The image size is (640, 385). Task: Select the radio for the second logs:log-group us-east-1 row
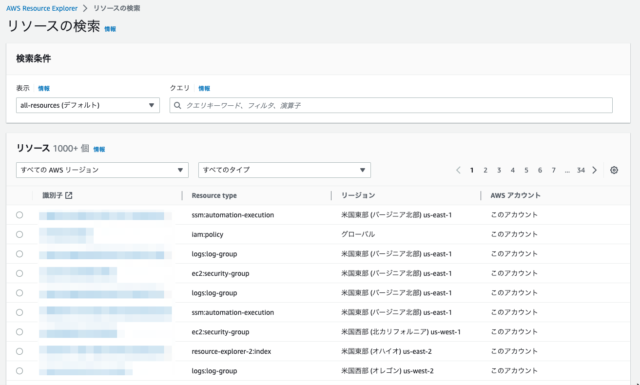[x=20, y=293]
